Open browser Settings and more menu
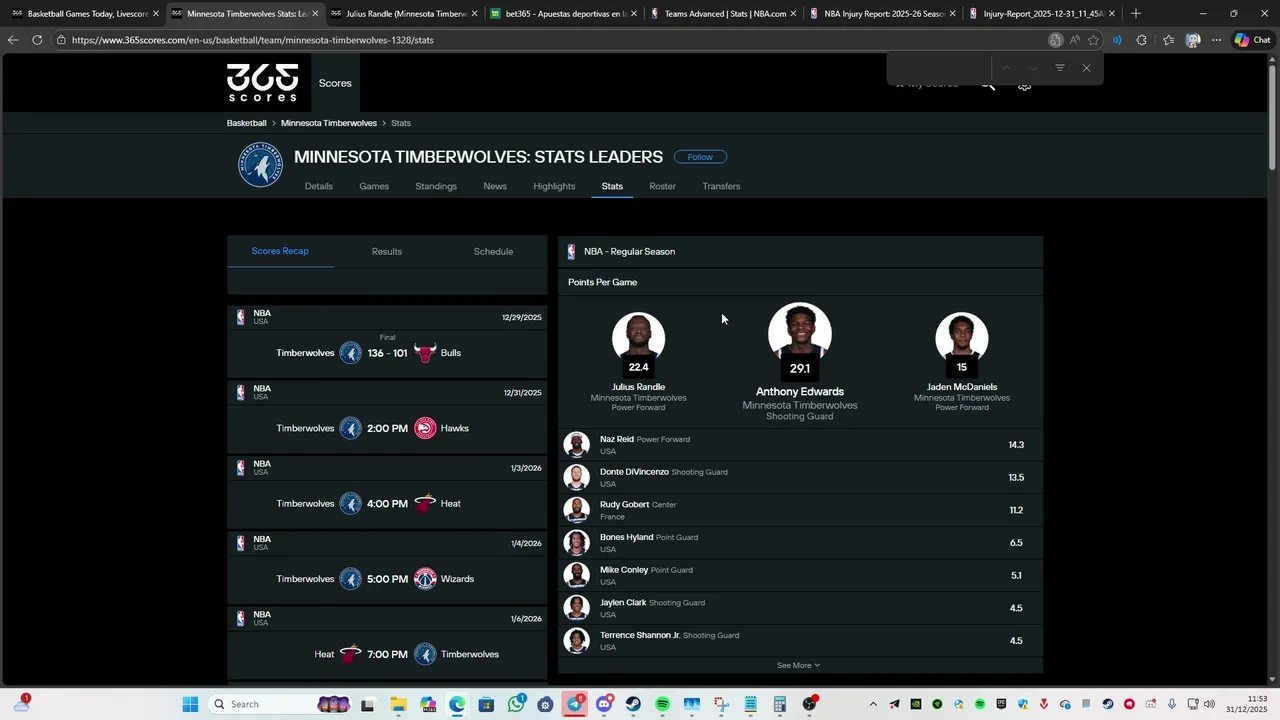 pyautogui.click(x=1216, y=40)
